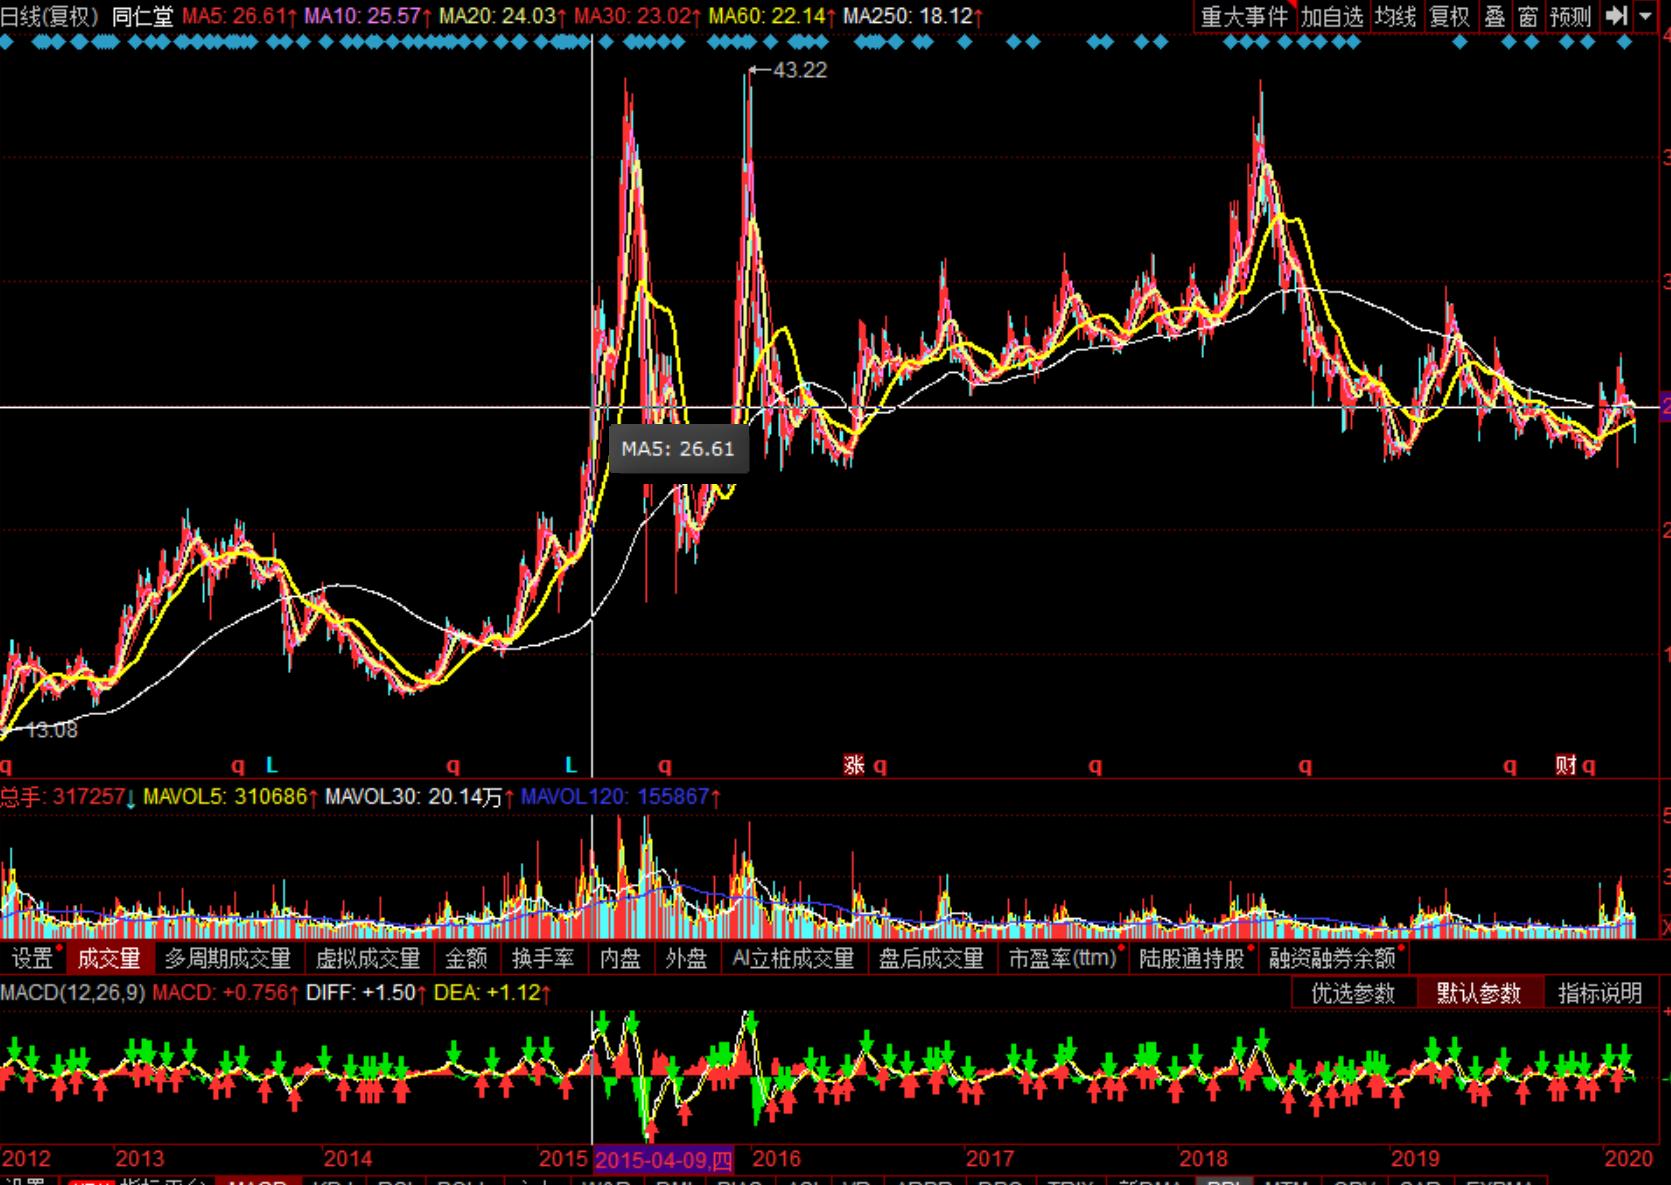
Task: Open the 预测 forecast tool
Action: click(1569, 17)
